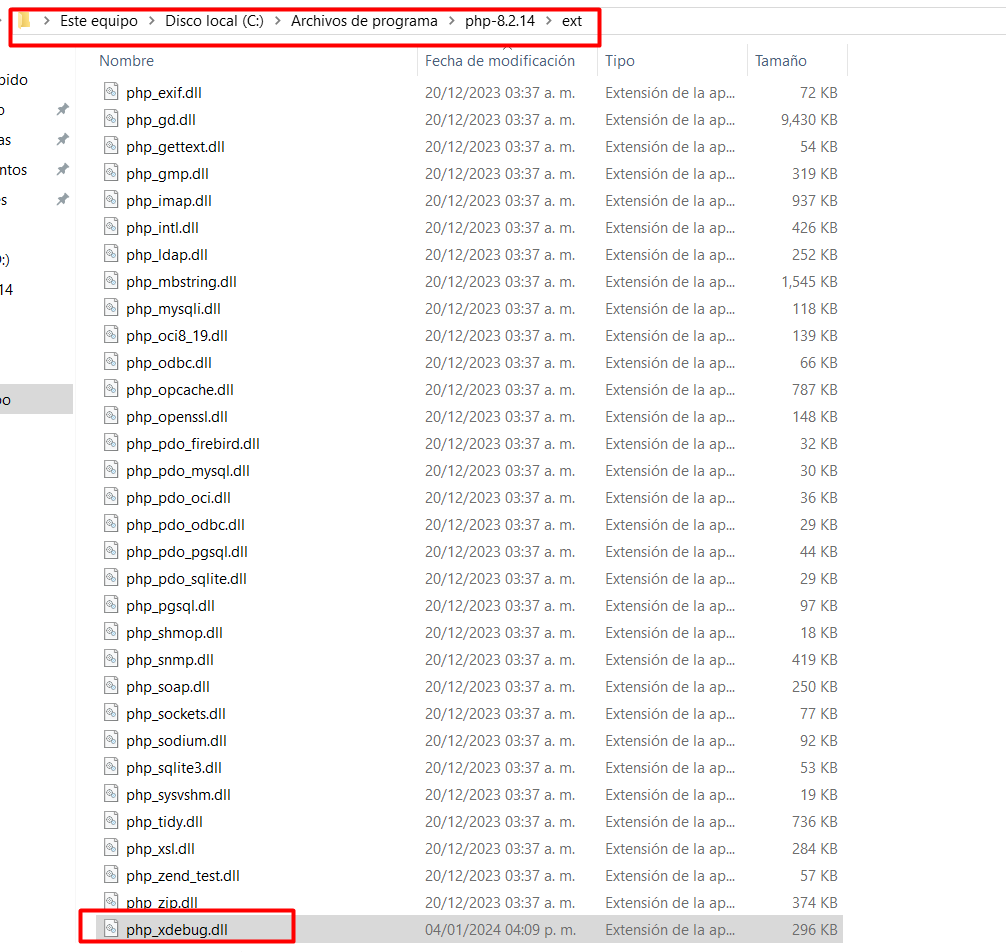Click the php_openssl.dll file icon

tap(111, 416)
